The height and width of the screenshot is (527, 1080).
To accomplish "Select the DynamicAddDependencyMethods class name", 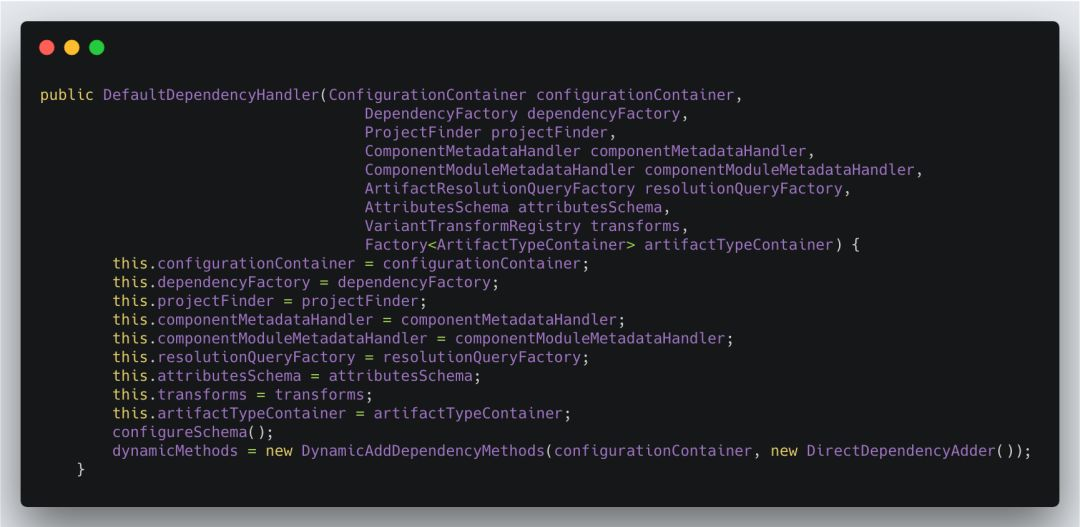I will (x=423, y=451).
